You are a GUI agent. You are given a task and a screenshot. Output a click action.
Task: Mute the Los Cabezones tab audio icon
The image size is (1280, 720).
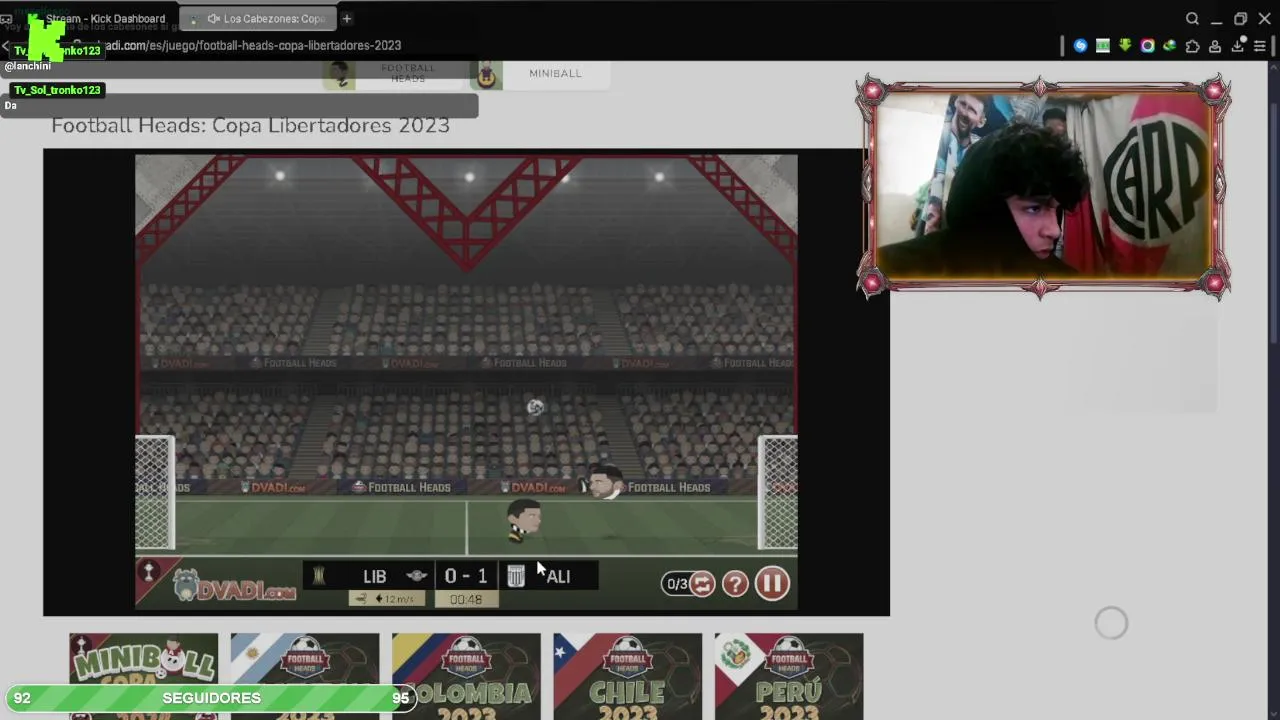coord(213,18)
